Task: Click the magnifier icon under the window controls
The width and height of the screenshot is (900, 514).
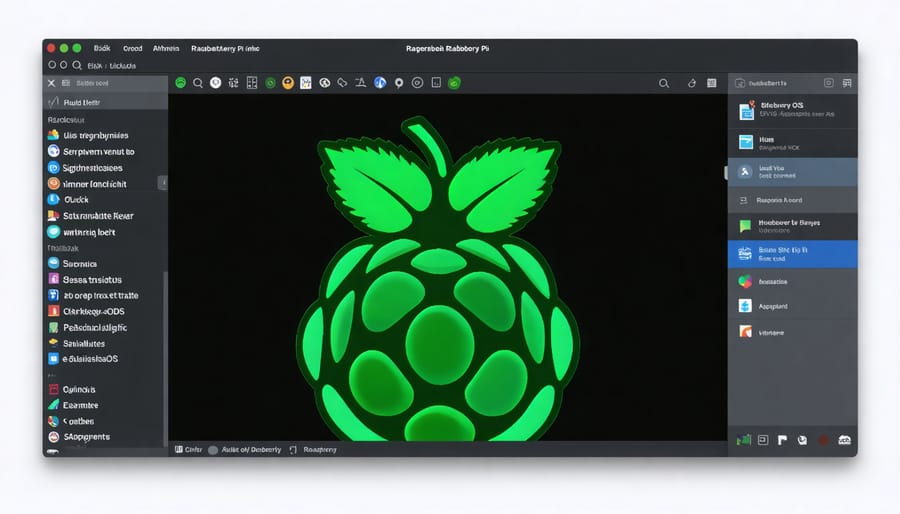Action: tap(76, 65)
